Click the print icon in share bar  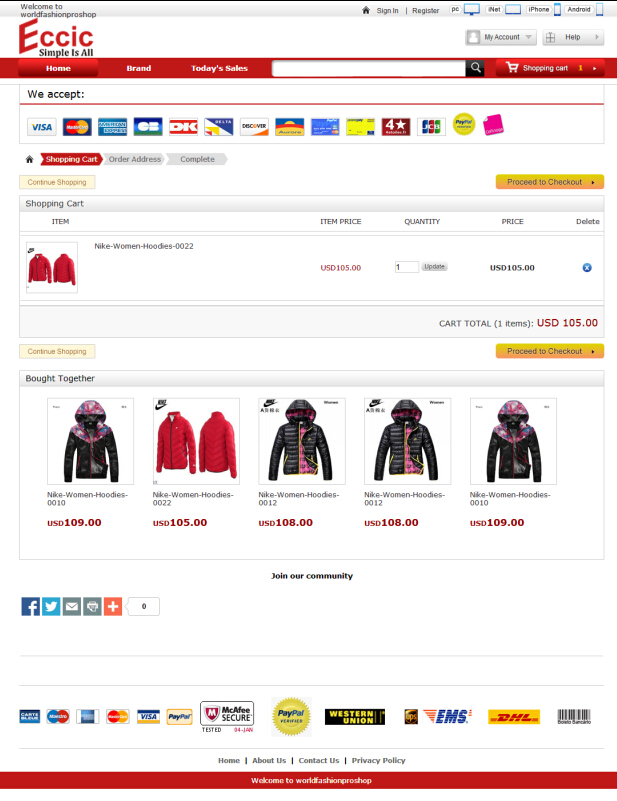pyautogui.click(x=92, y=606)
